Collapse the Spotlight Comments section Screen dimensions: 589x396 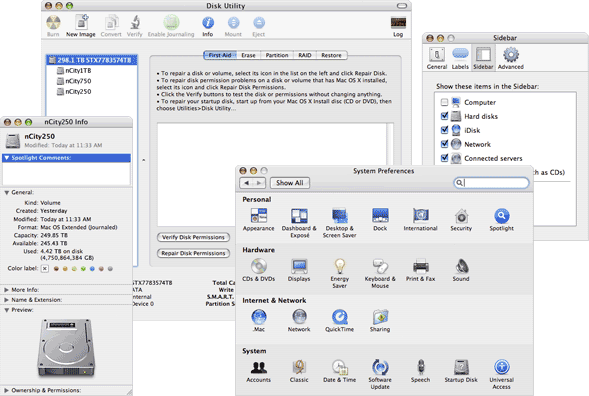tap(6, 158)
